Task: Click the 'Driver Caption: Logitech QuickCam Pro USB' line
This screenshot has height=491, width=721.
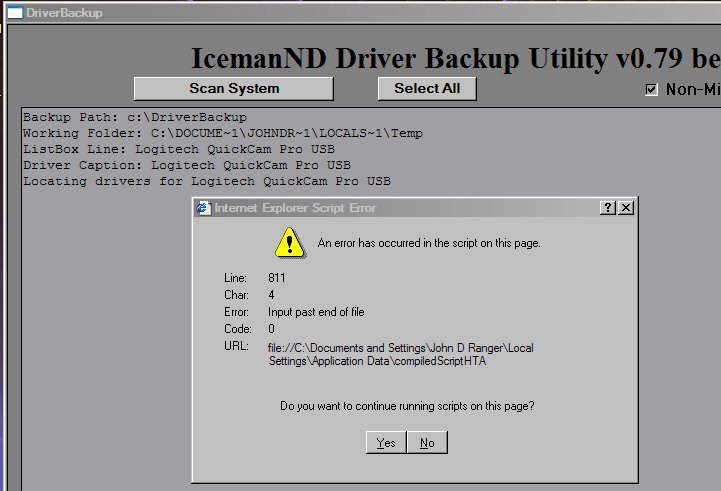Action: click(x=187, y=165)
